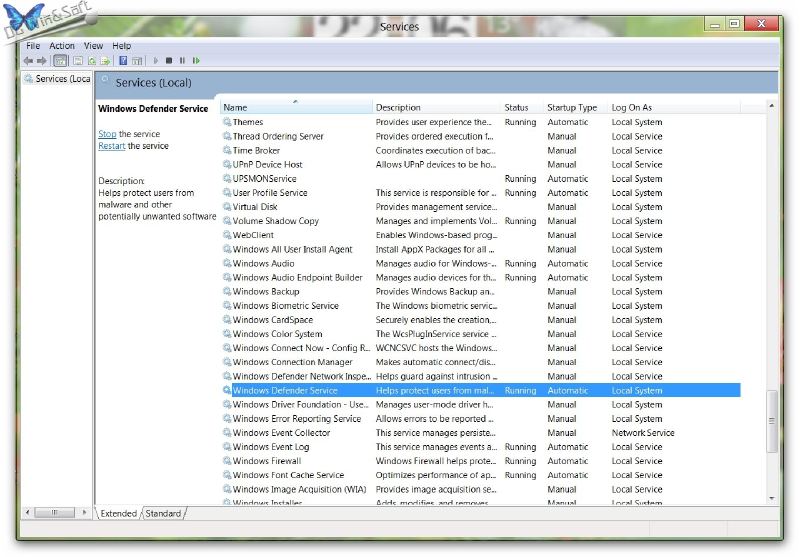Select Windows Event Collector service

pos(481,433)
